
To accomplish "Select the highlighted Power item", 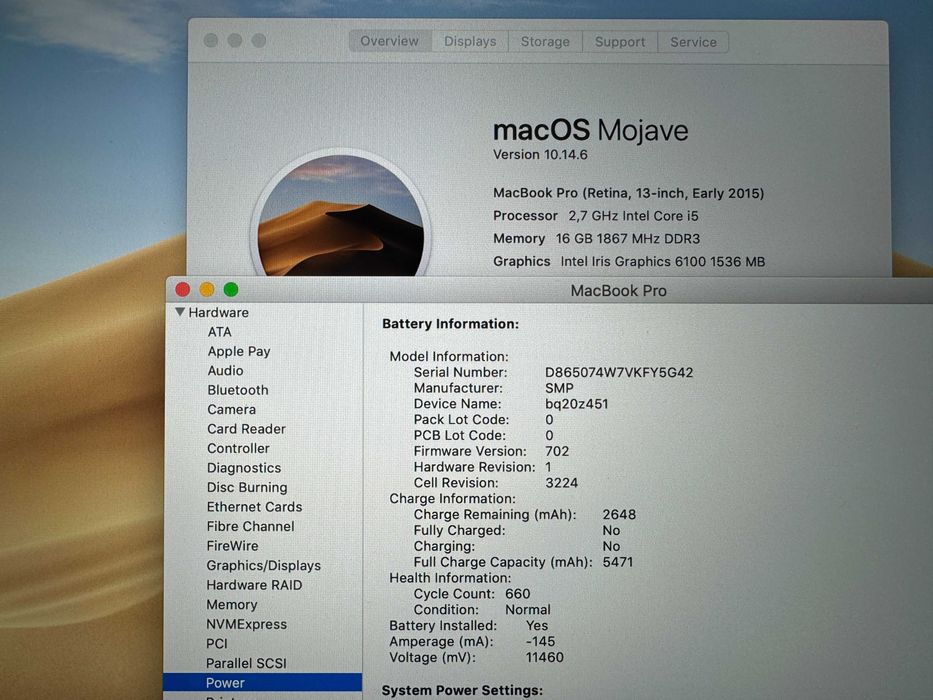I will point(262,683).
